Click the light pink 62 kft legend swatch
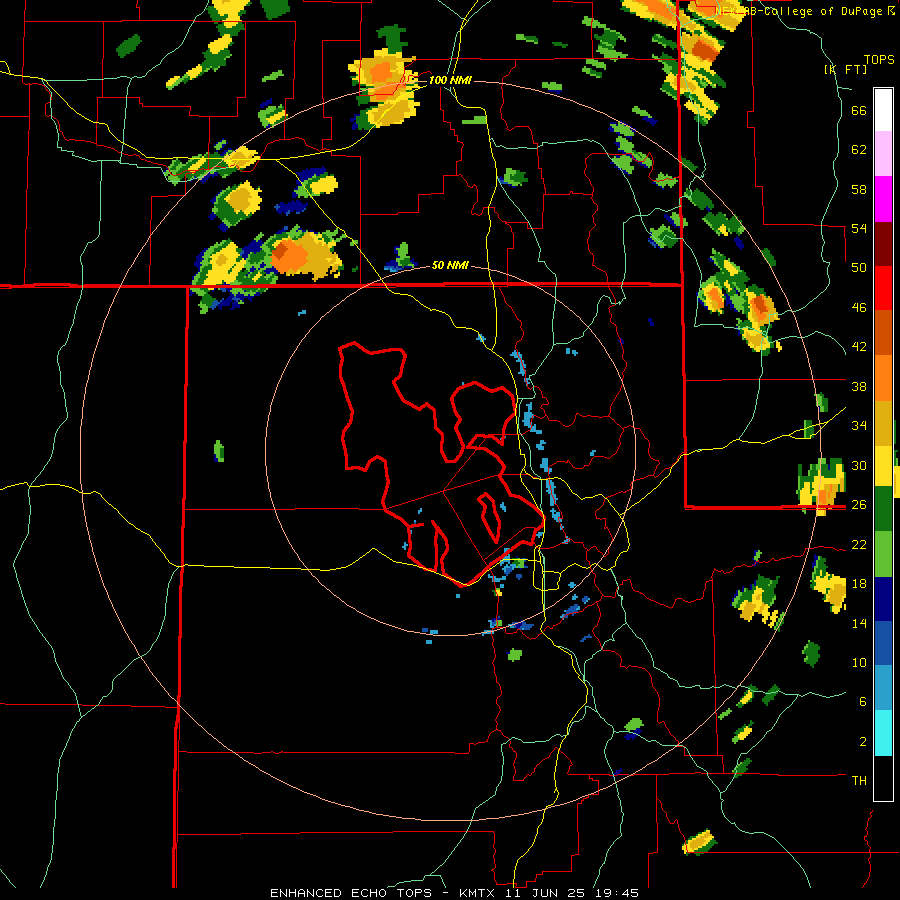Viewport: 900px width, 900px height. tap(883, 153)
